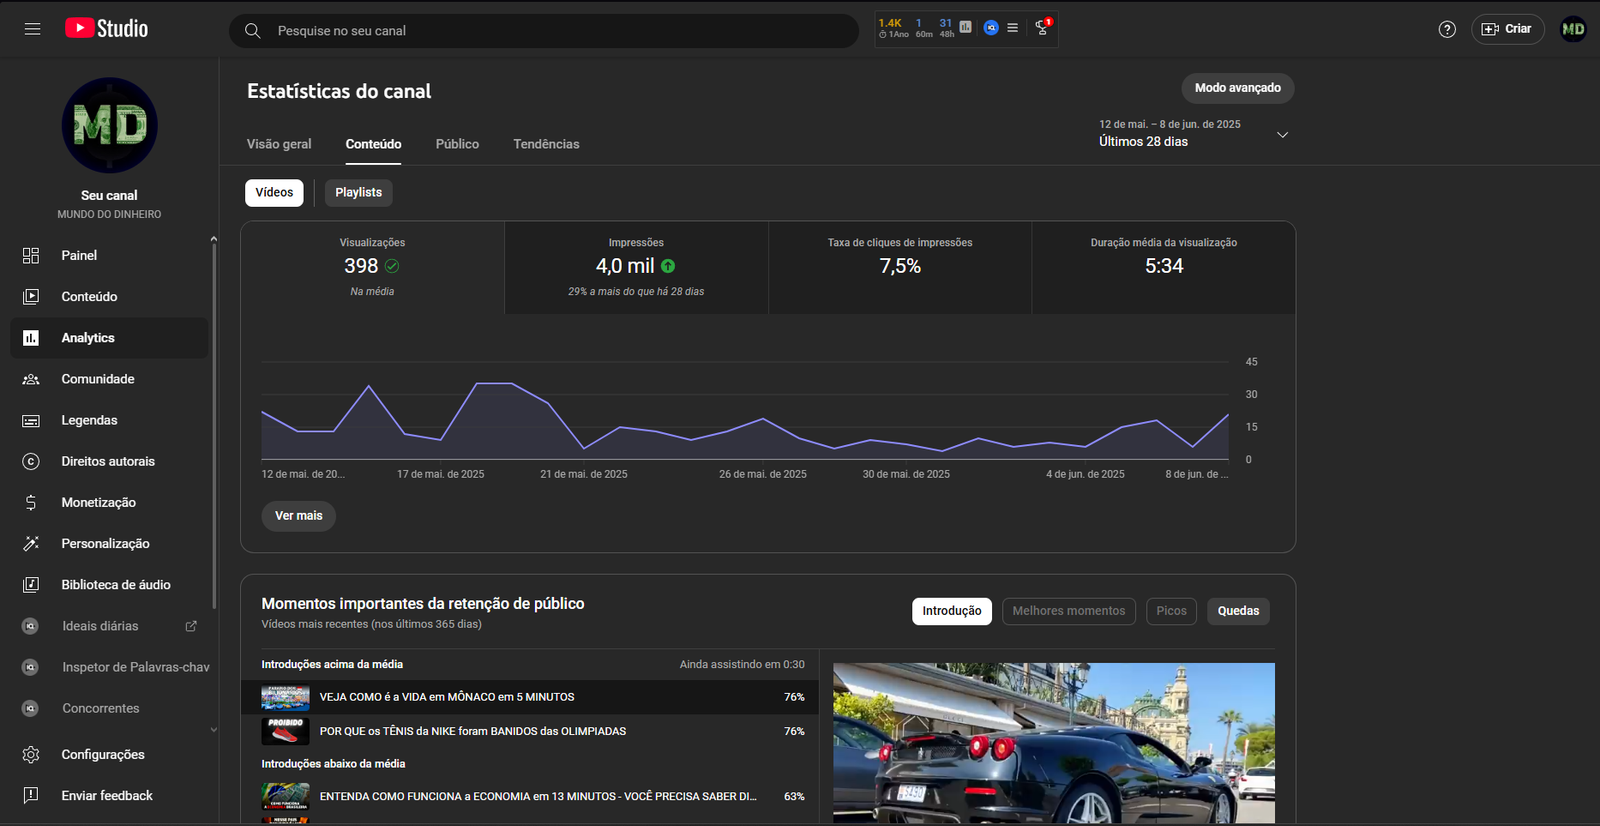Screen dimensions: 1600x826
Task: Open the extension list menu icon
Action: click(1013, 28)
